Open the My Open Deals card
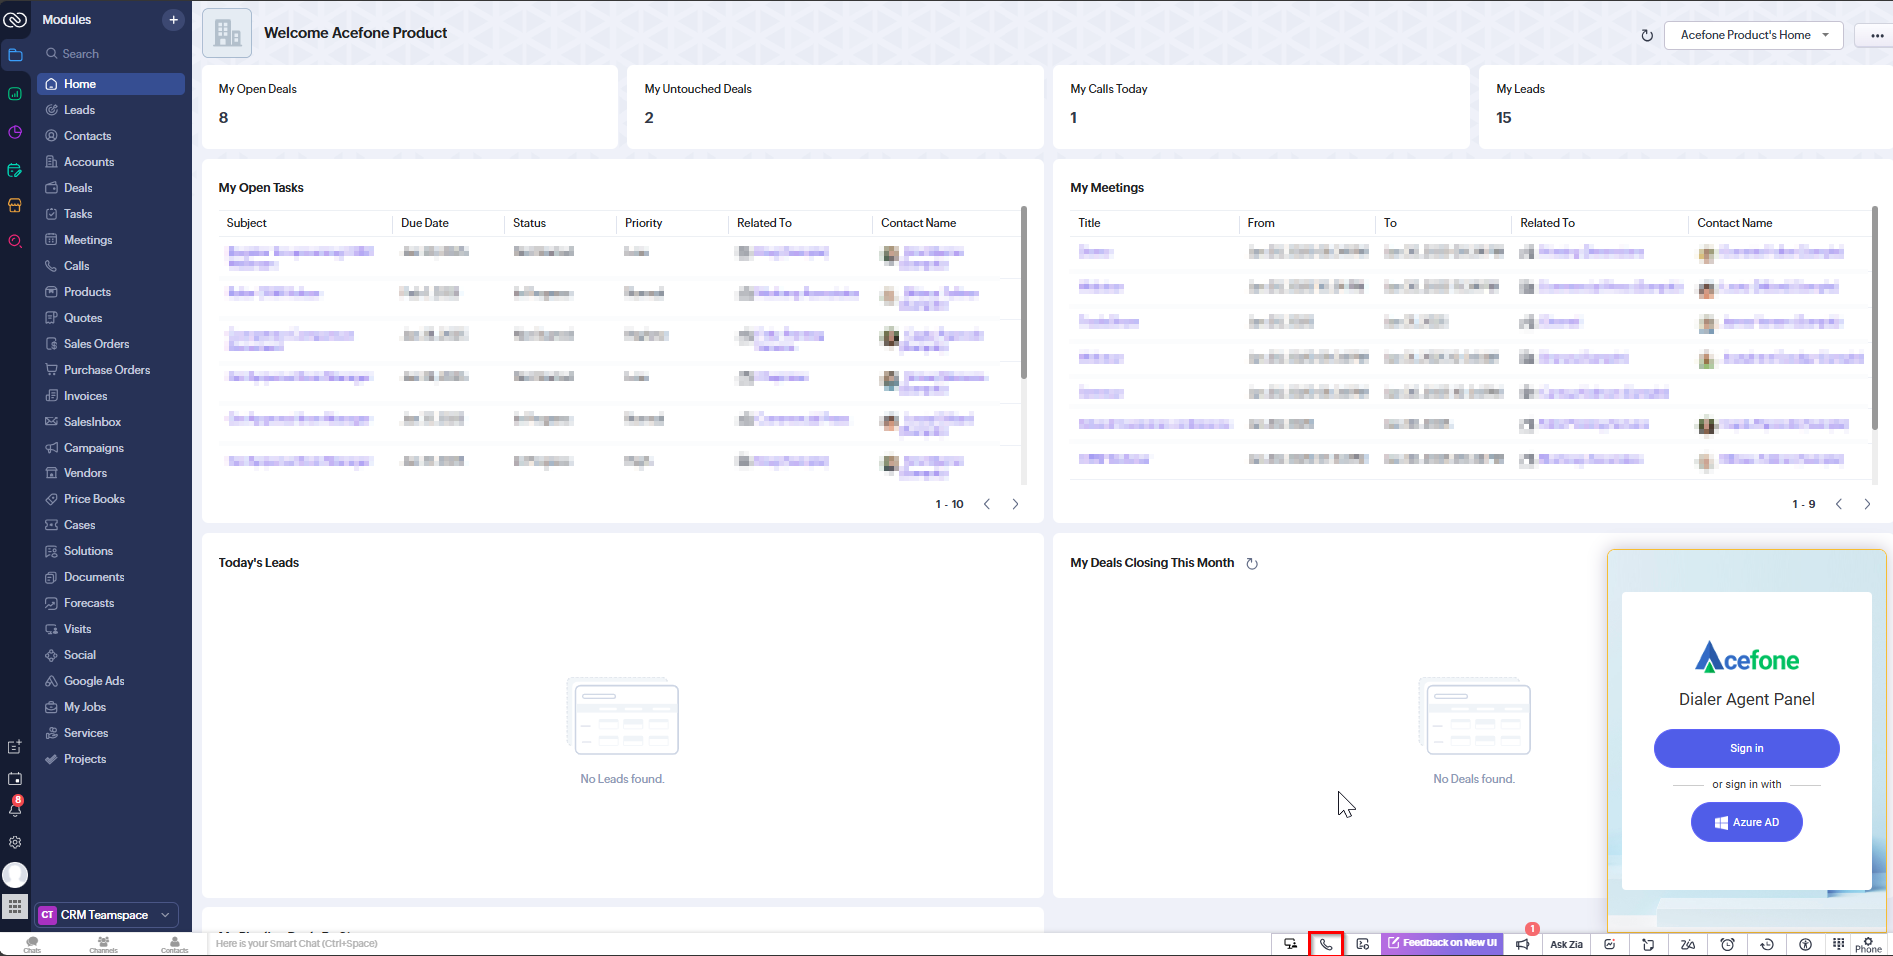 click(x=410, y=107)
